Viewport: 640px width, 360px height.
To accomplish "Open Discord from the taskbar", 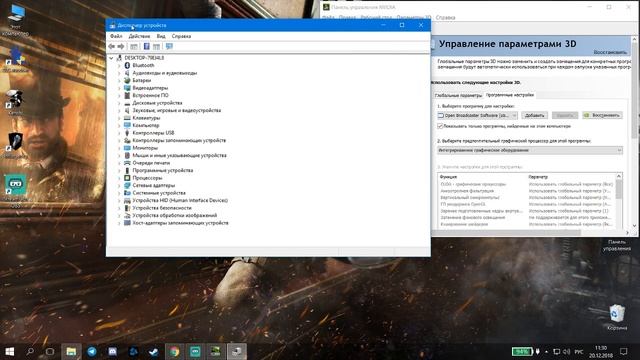I will 113,351.
